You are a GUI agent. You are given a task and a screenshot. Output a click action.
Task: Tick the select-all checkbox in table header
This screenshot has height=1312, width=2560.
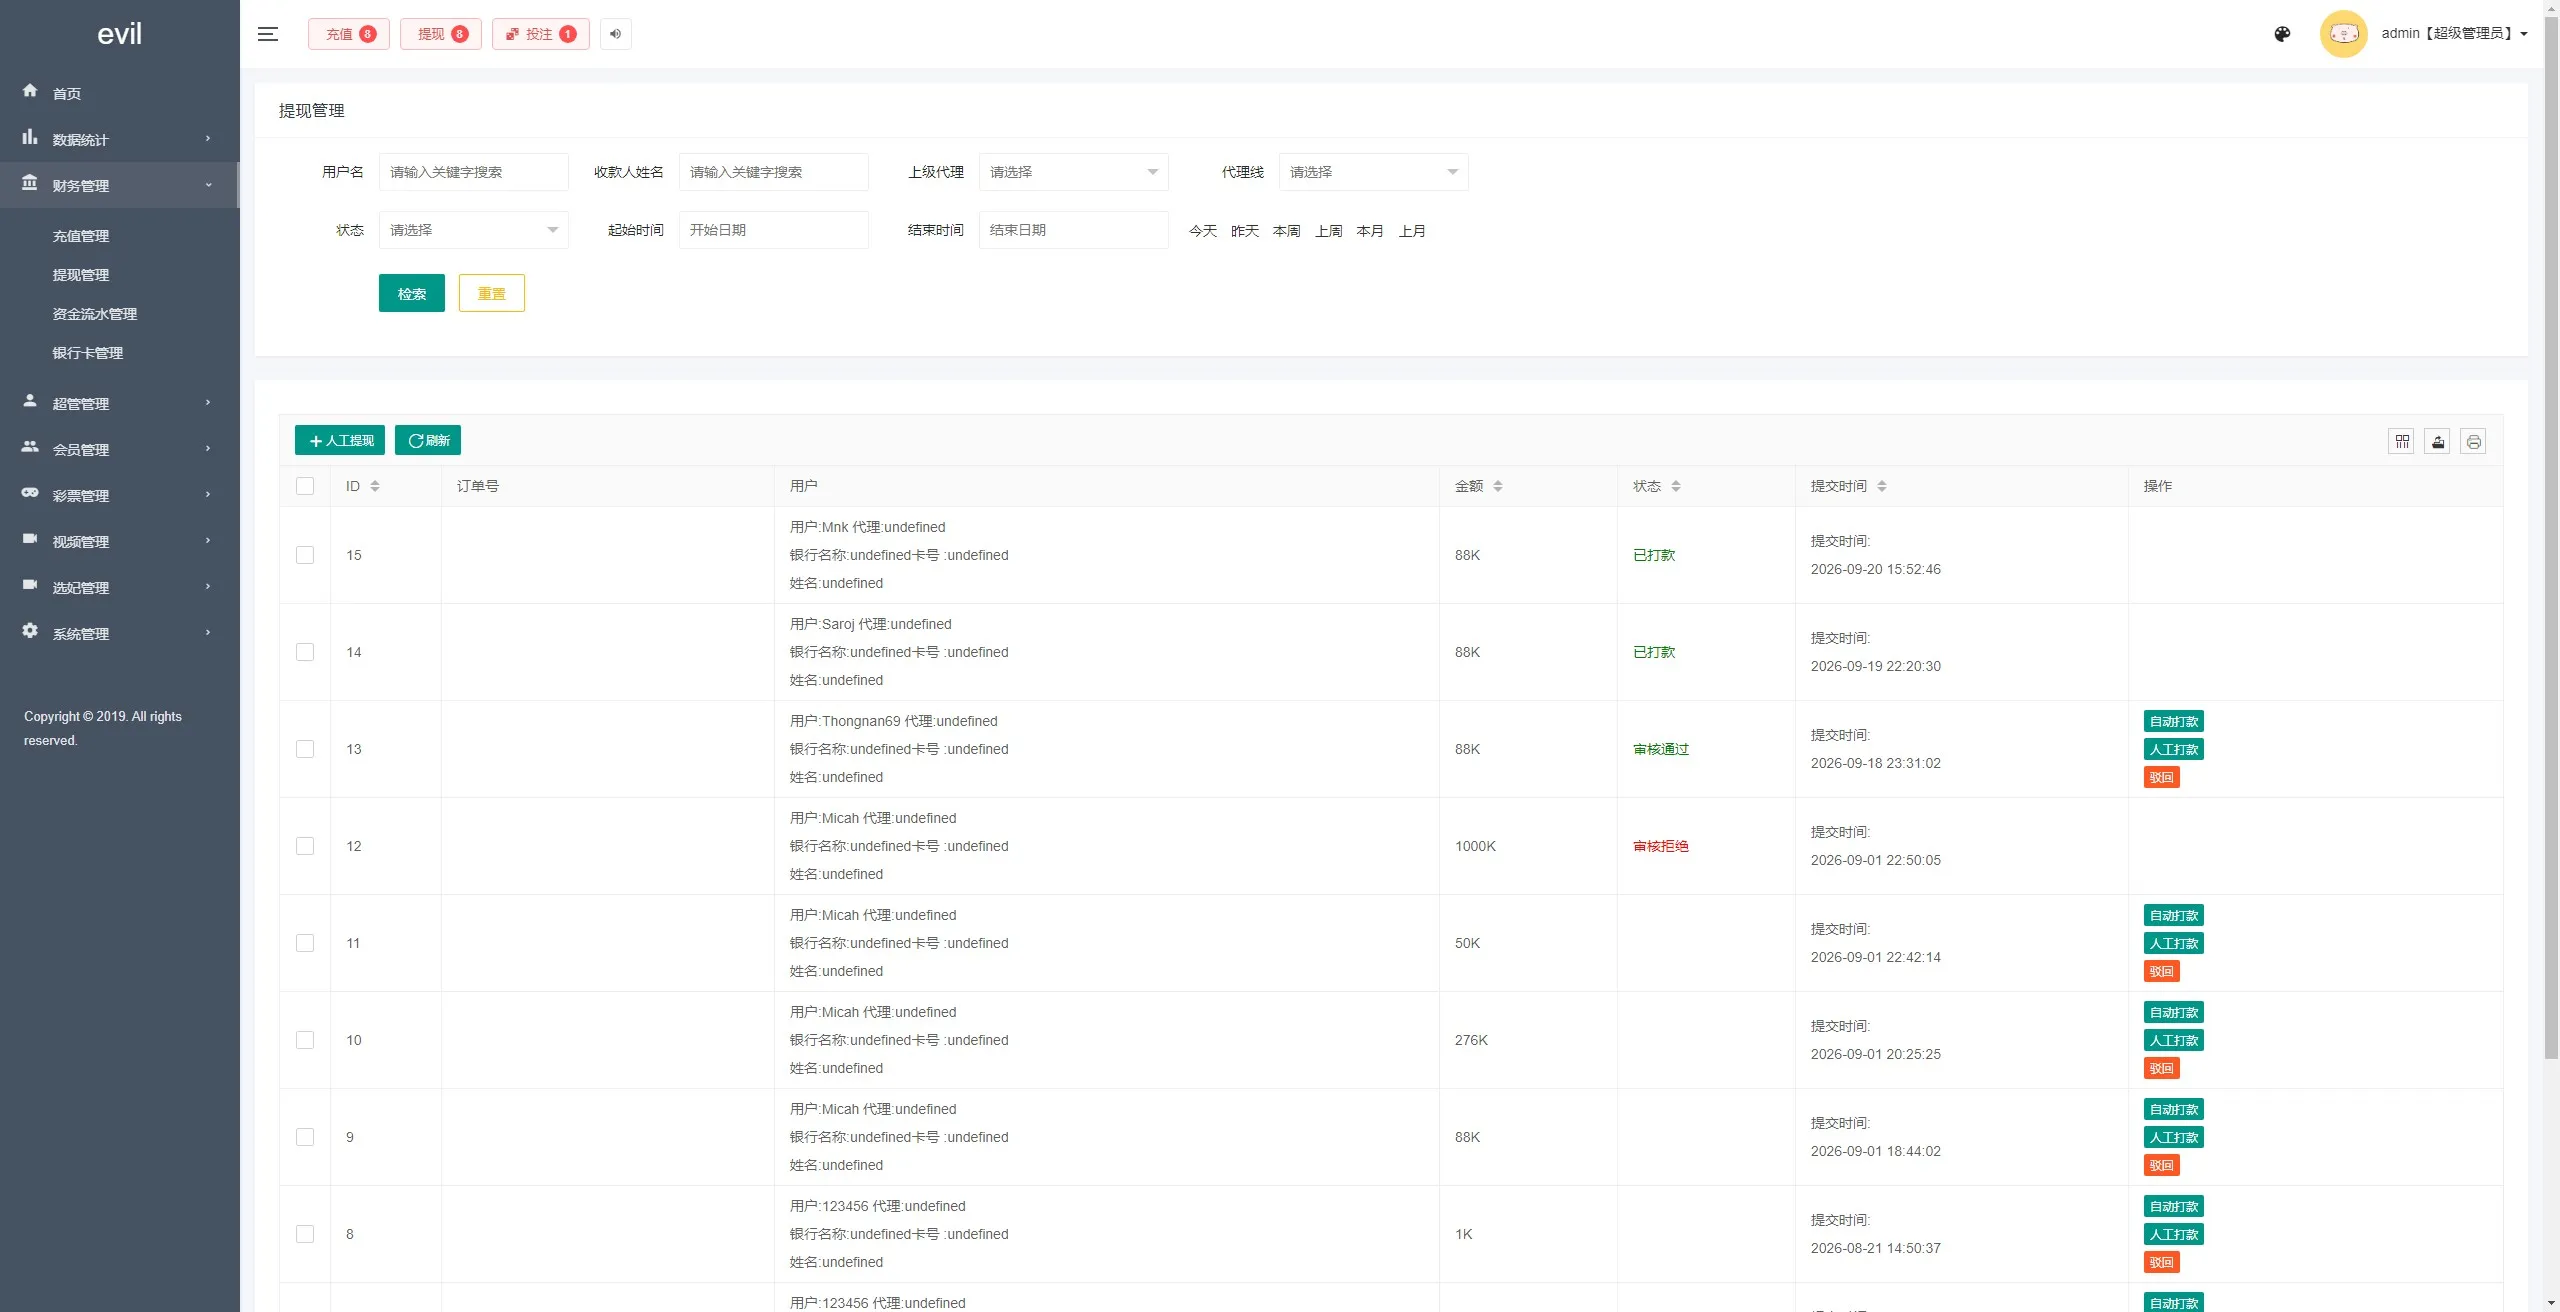pyautogui.click(x=305, y=486)
